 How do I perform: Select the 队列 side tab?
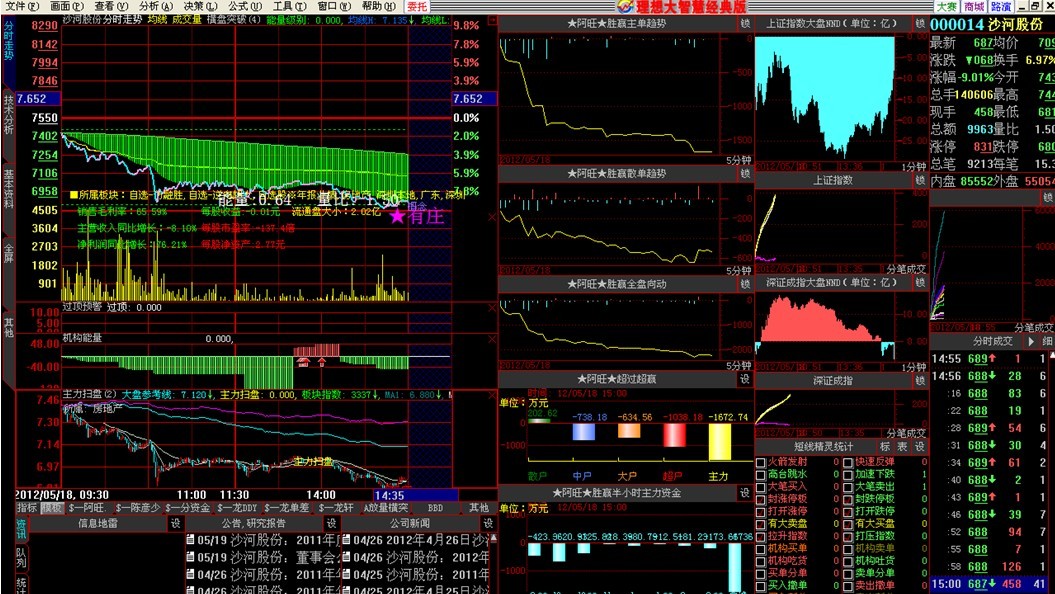(x=22, y=556)
